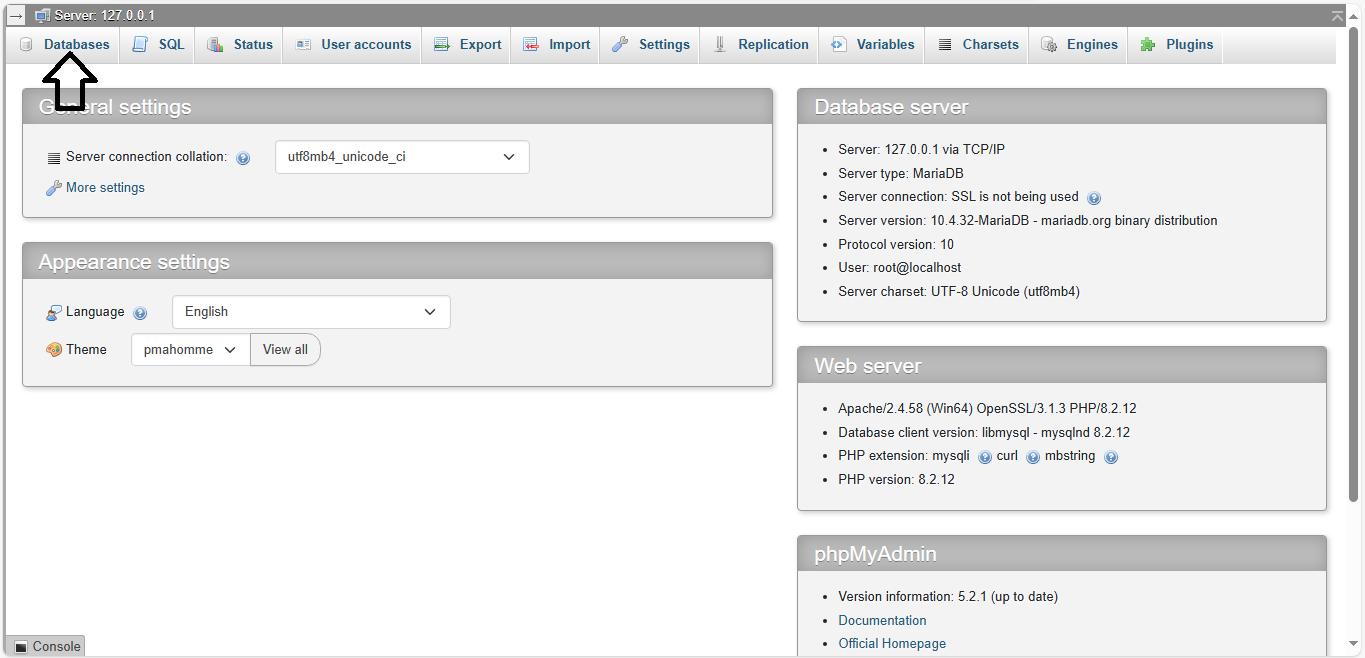The width and height of the screenshot is (1365, 658).
Task: Click the arrow icon left of Server title
Action: [x=16, y=16]
